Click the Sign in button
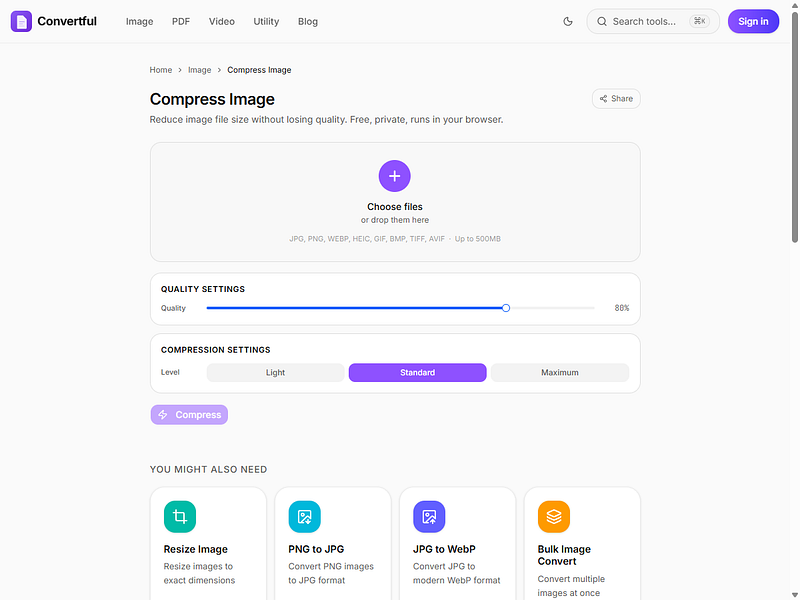800x600 pixels. point(753,21)
